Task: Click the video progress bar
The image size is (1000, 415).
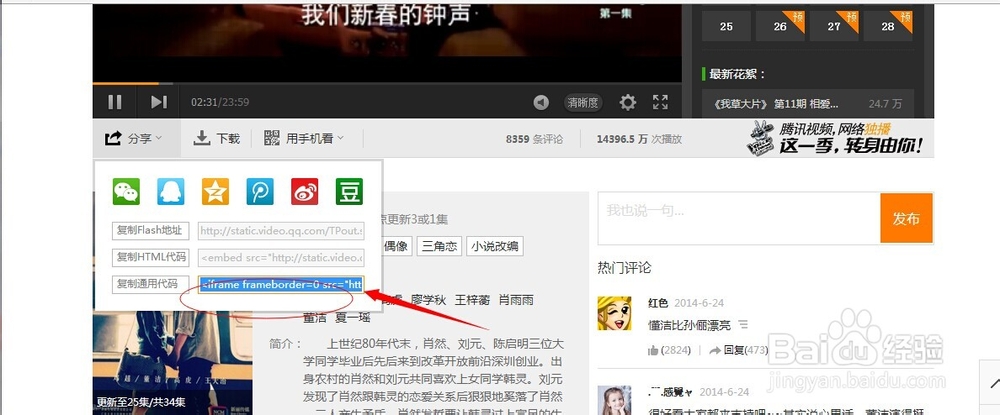Action: click(386, 83)
